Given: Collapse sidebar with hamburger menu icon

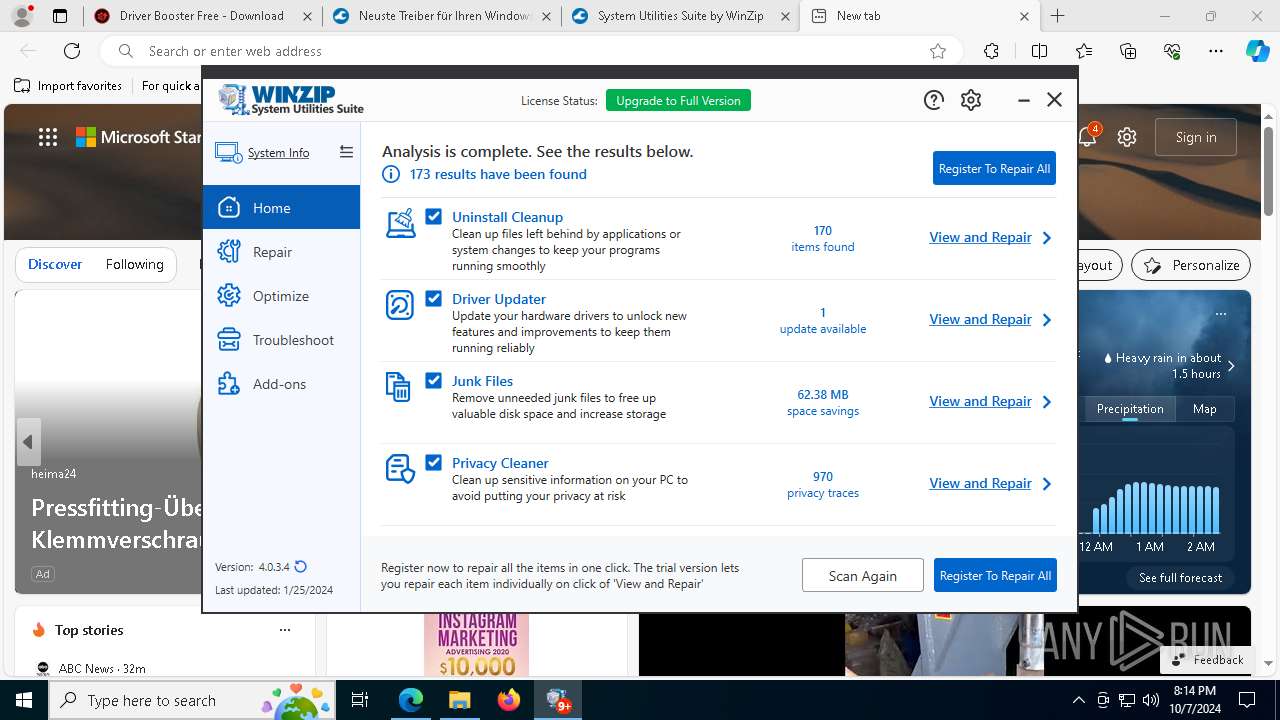Looking at the screenshot, I should pyautogui.click(x=346, y=152).
